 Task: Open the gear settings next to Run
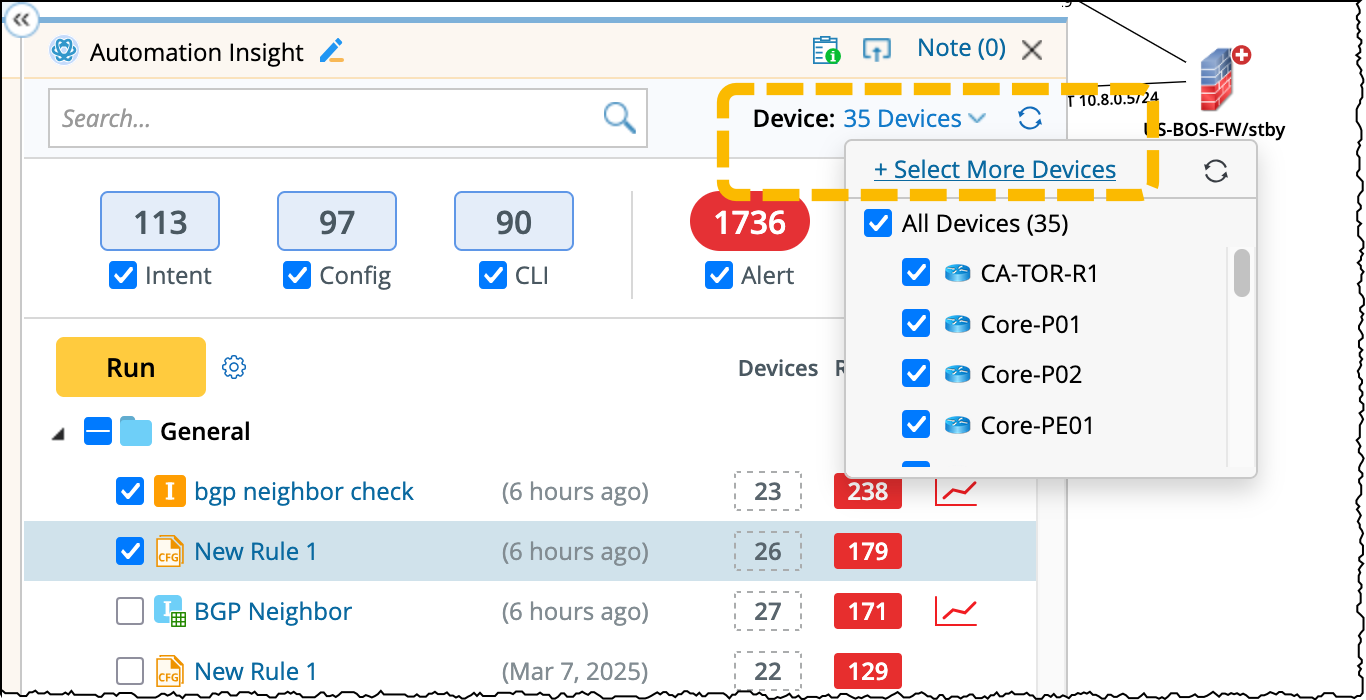tap(234, 367)
